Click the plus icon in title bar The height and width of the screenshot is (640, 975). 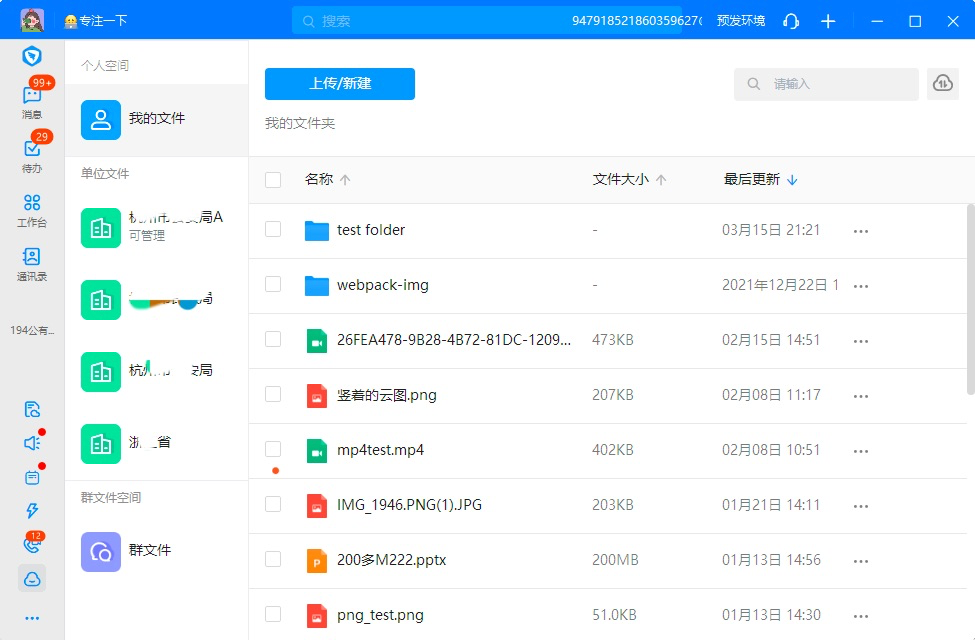(828, 21)
